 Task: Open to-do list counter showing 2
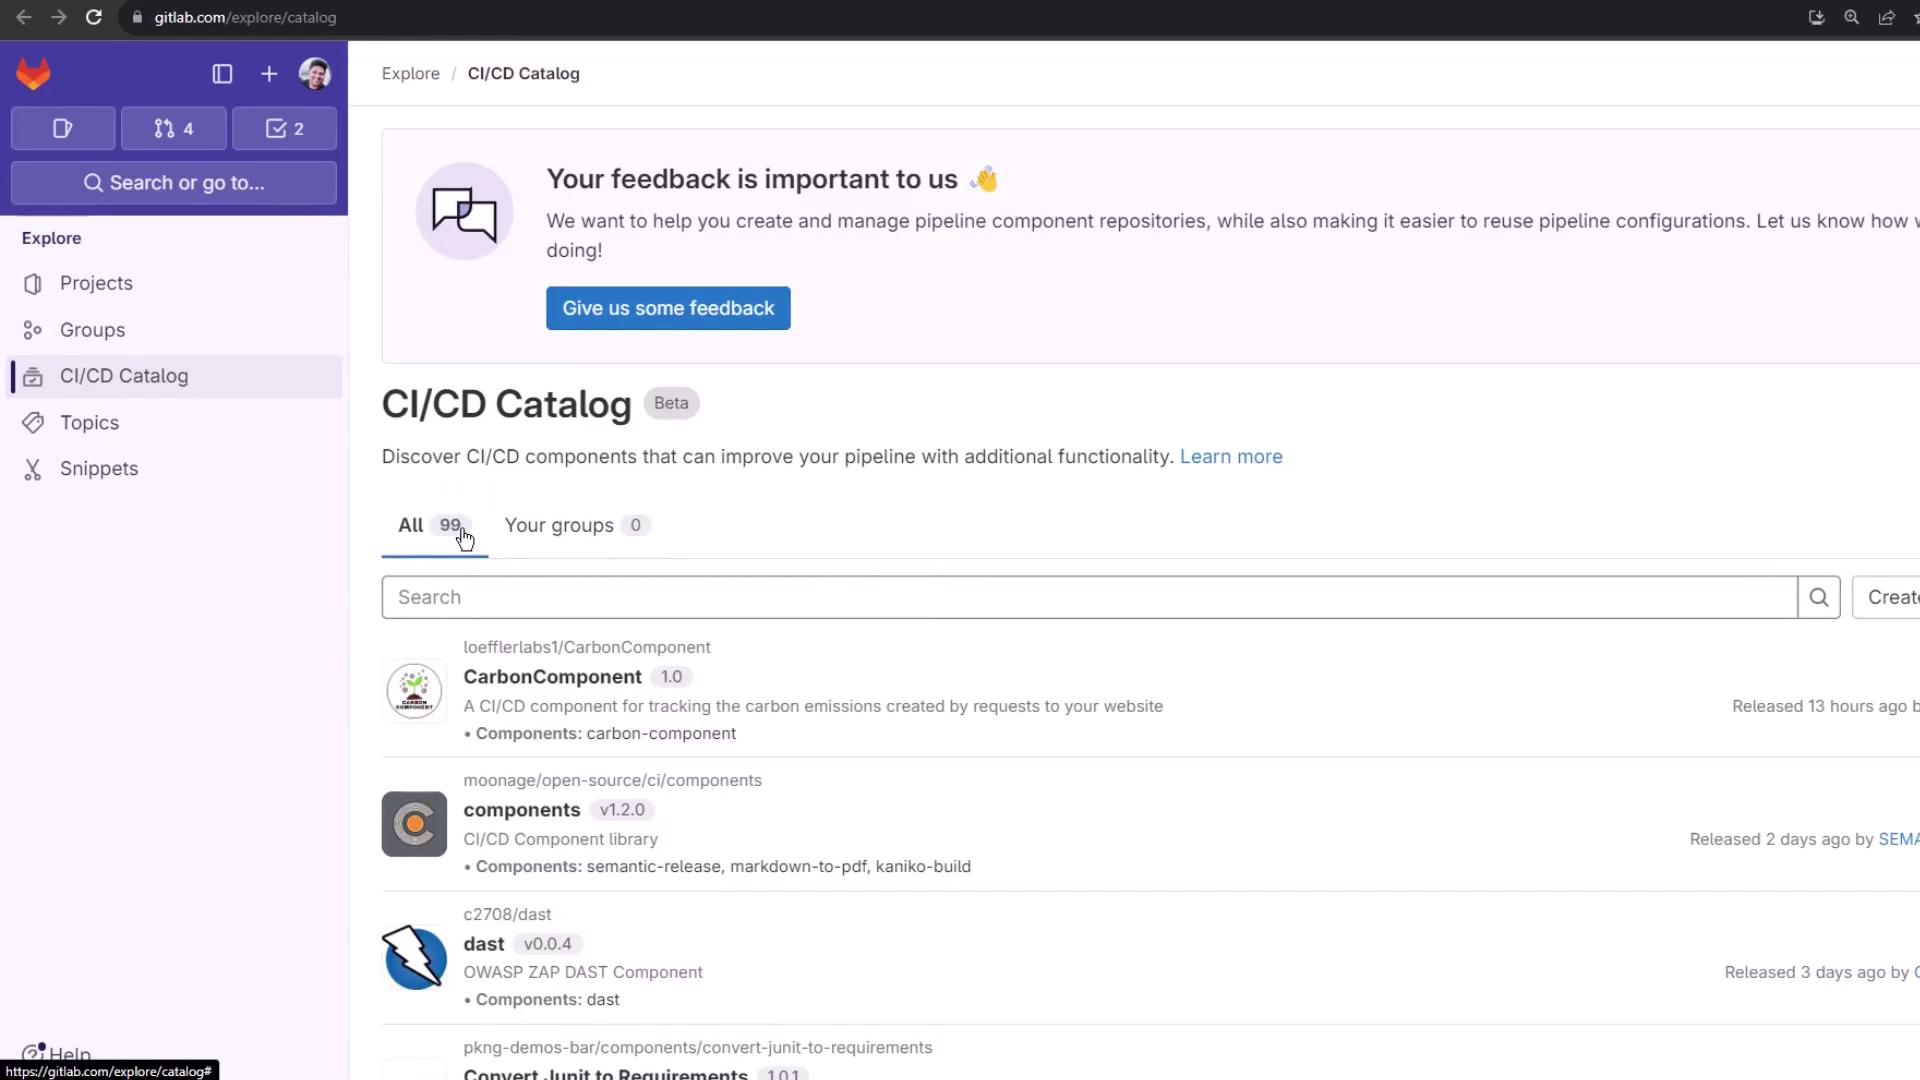[x=285, y=129]
